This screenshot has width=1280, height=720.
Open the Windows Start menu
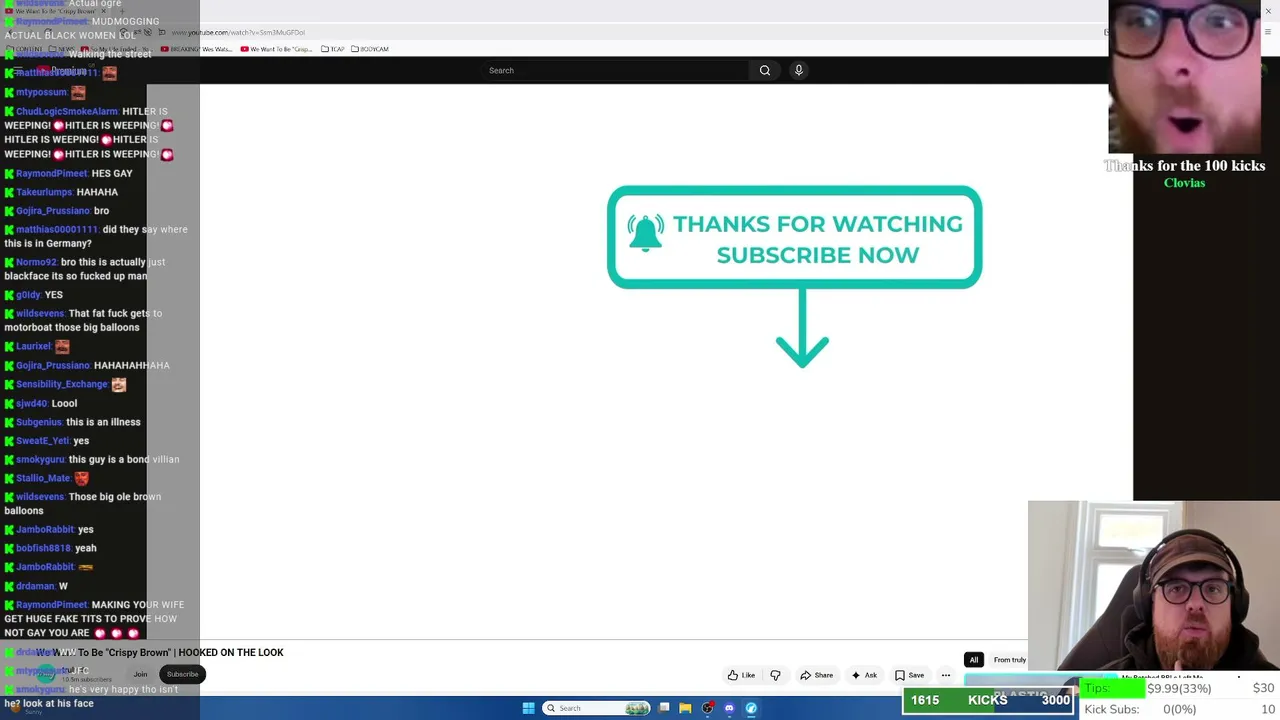(528, 708)
